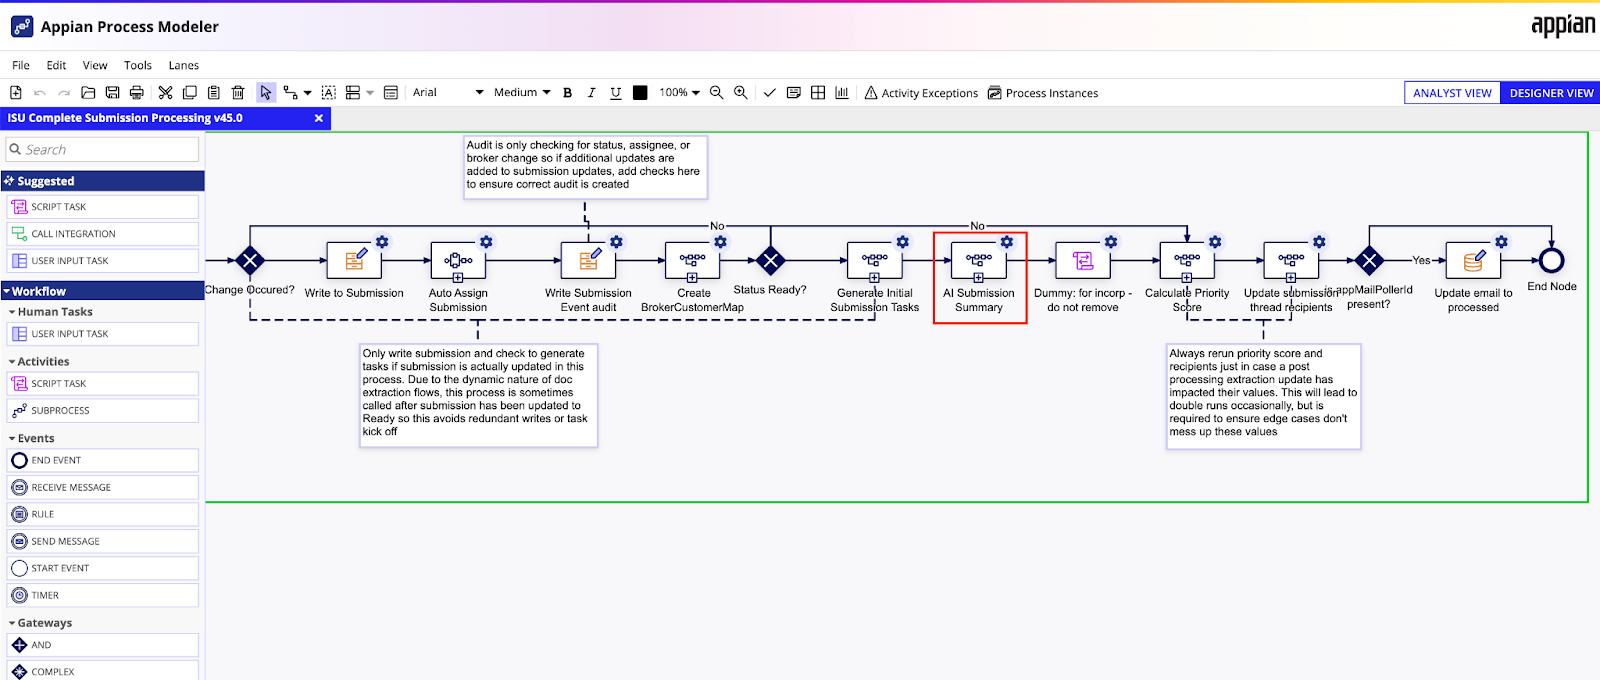
Task: Open the Lanes menu
Action: click(184, 66)
